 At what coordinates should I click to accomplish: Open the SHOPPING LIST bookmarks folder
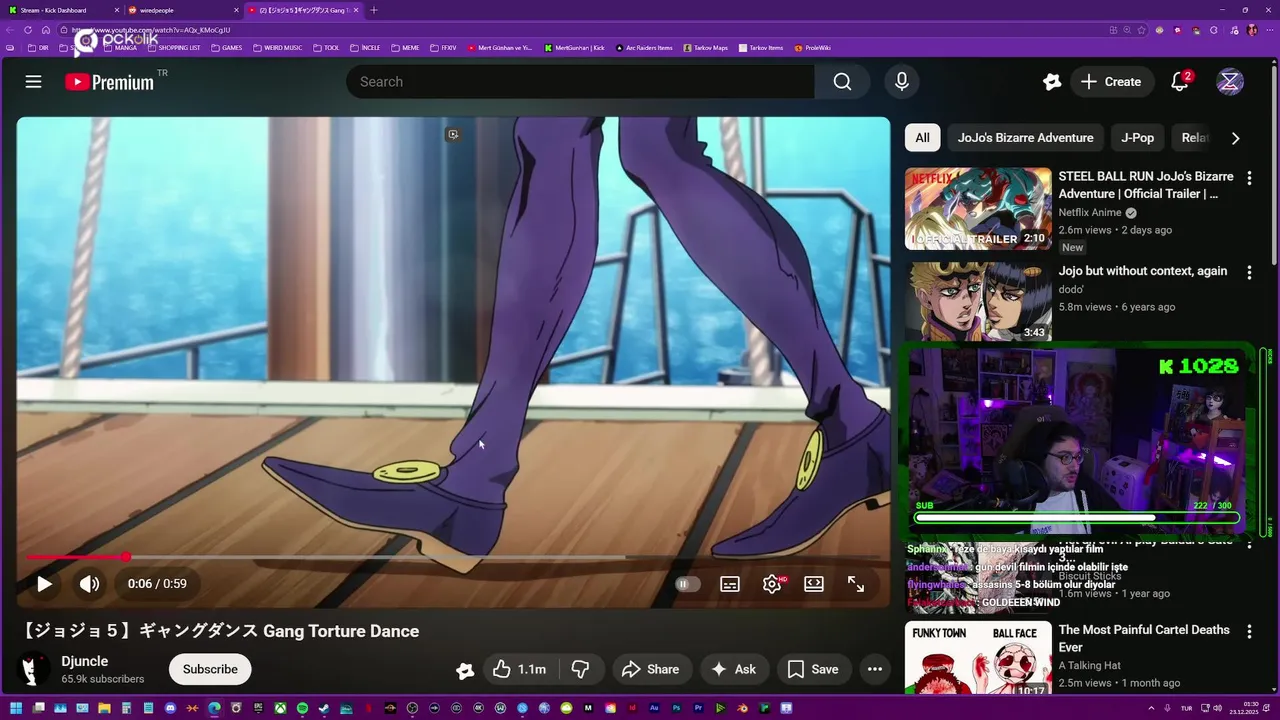coord(173,47)
